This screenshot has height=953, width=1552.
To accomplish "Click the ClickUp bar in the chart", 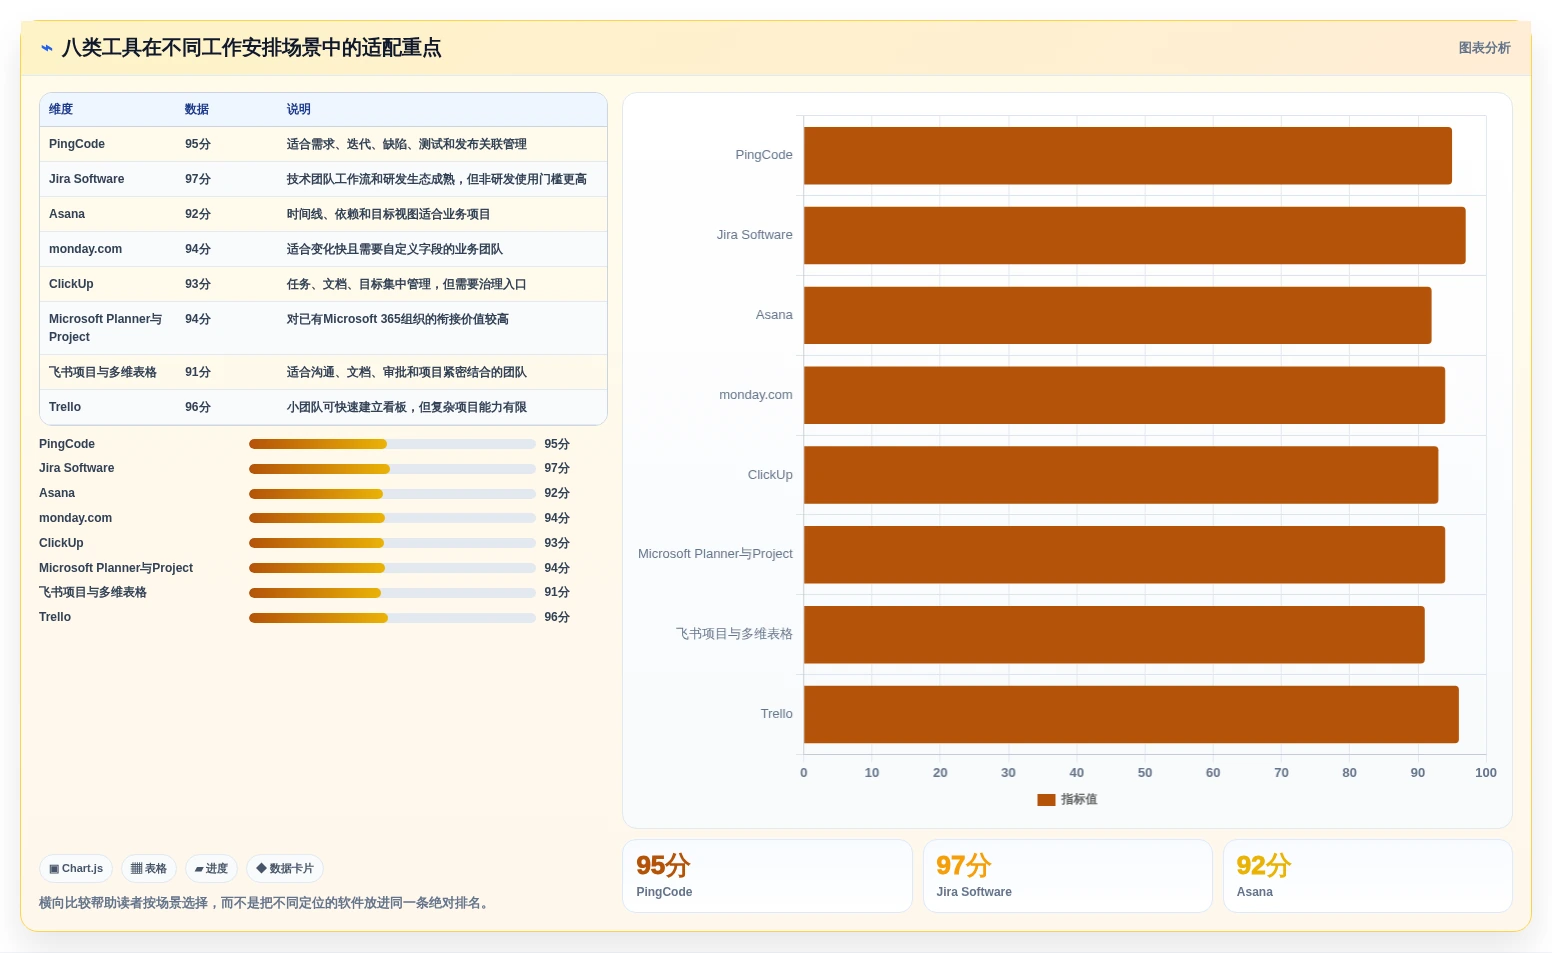I will click(1121, 475).
